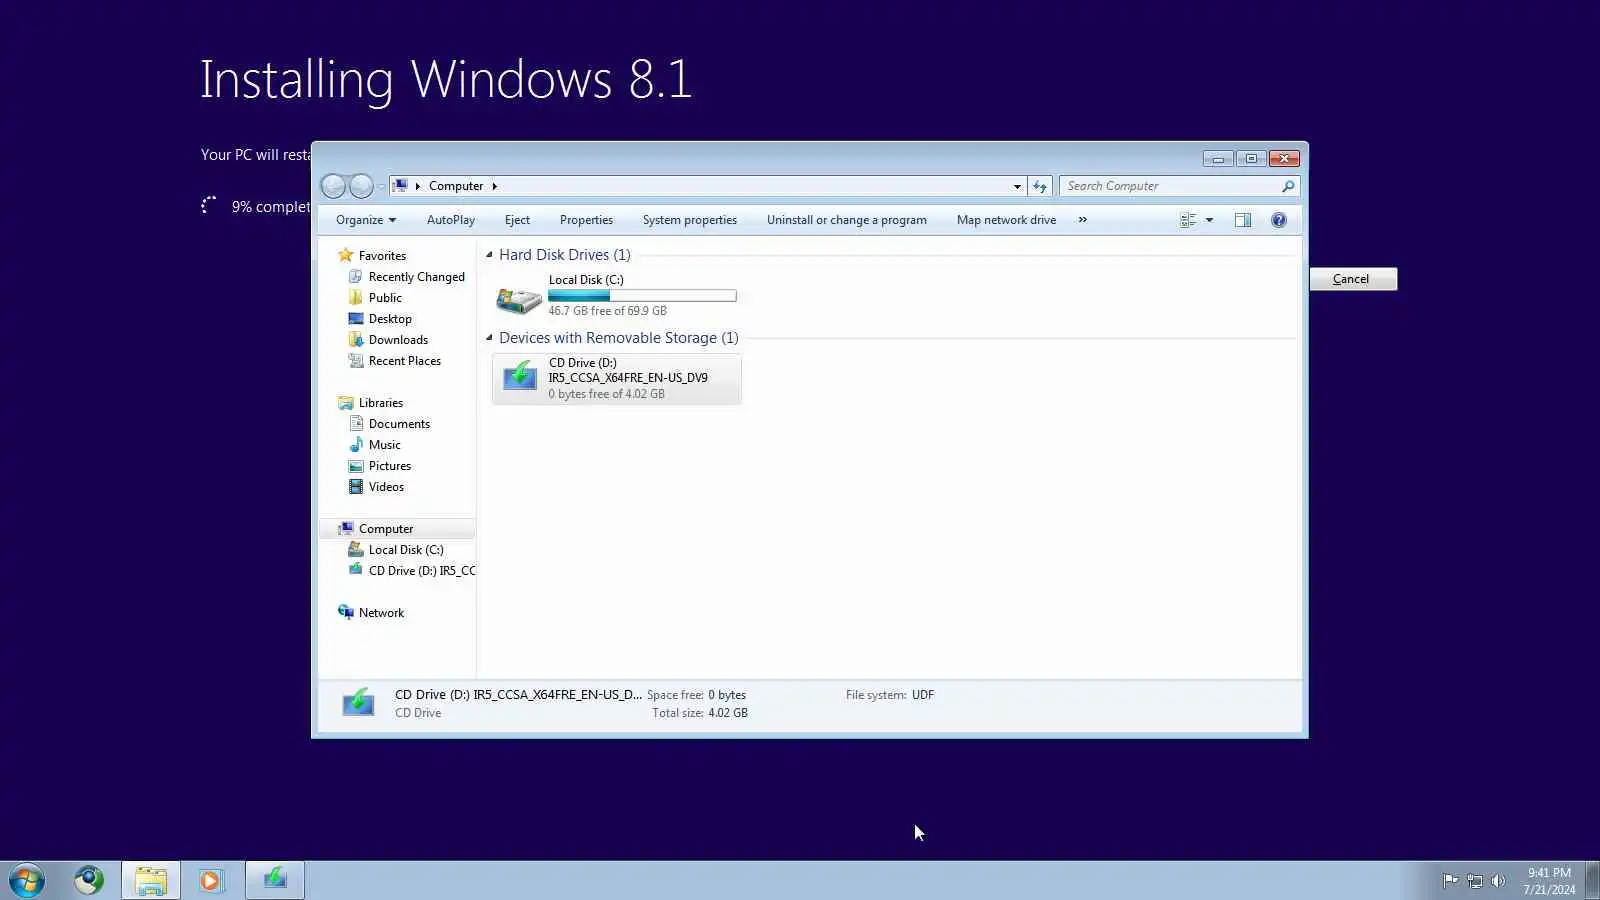1600x900 pixels.
Task: Launch the browser from the taskbar
Action: pos(89,880)
